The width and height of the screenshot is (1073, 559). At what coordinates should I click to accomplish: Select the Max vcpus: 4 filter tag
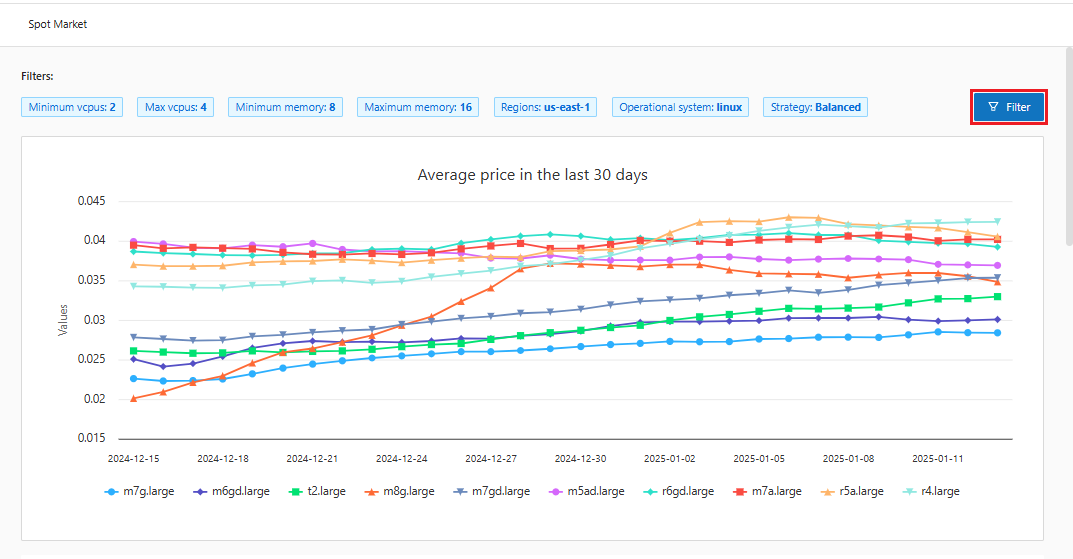click(x=177, y=107)
